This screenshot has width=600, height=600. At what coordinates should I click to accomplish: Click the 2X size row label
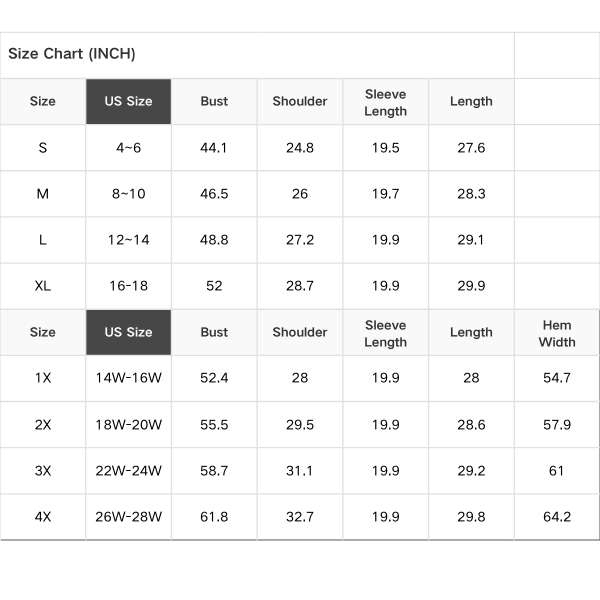coord(43,425)
